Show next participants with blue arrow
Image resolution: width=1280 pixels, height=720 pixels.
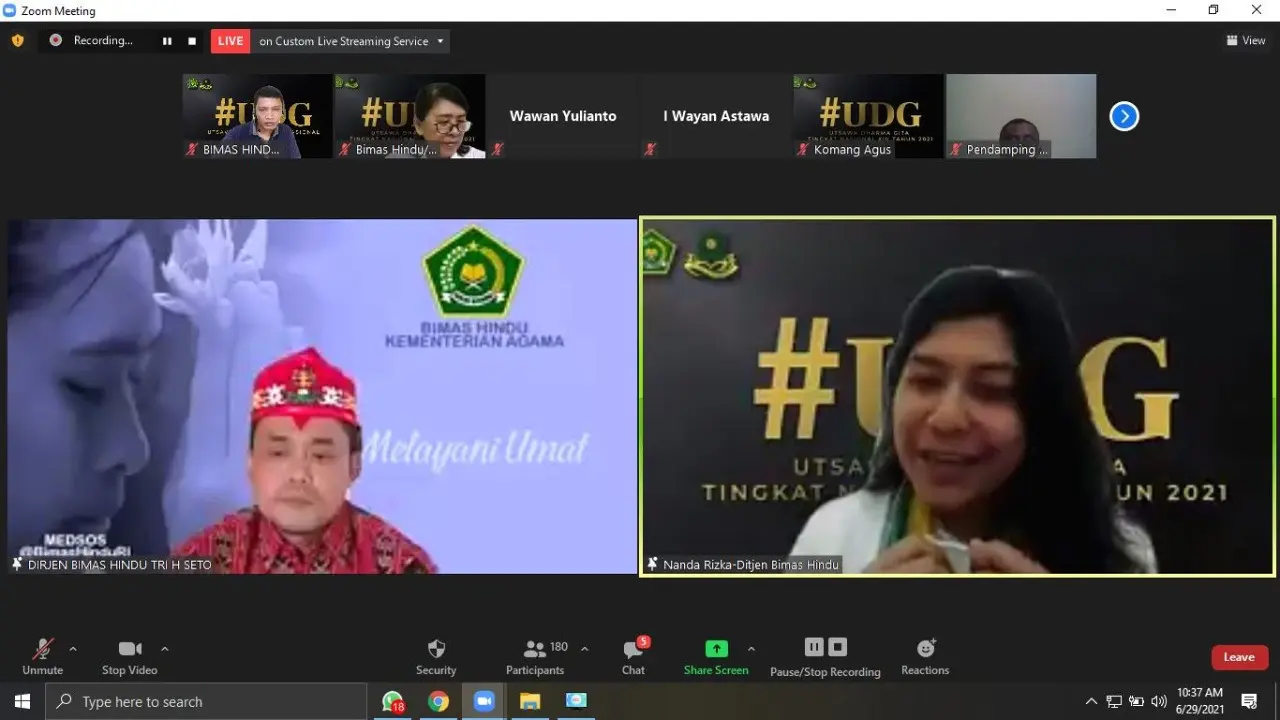click(1124, 116)
